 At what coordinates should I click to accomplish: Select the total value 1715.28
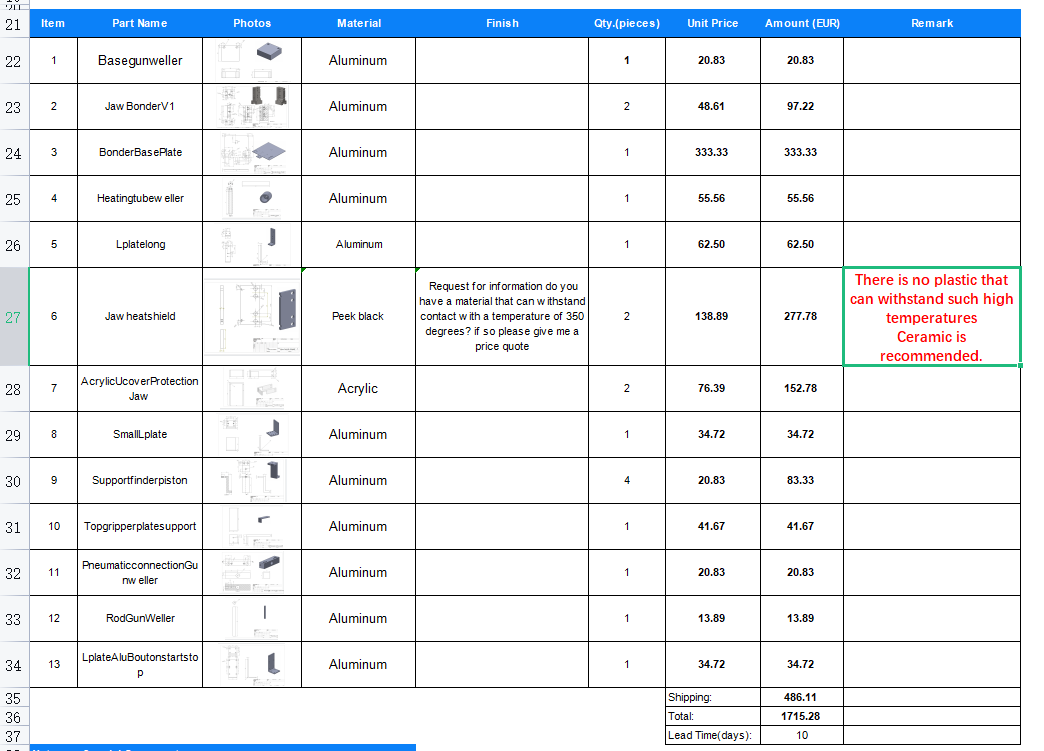(x=802, y=716)
